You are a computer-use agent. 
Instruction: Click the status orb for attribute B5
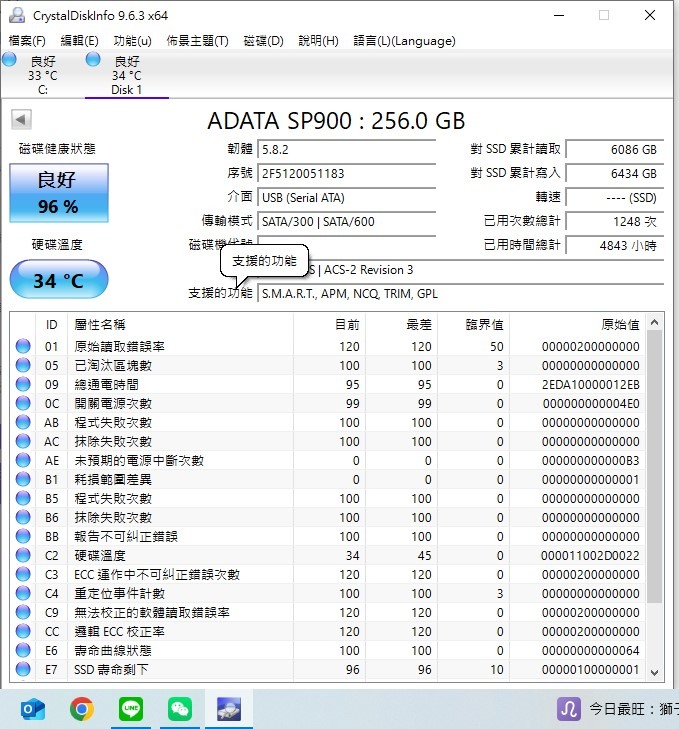pos(23,498)
